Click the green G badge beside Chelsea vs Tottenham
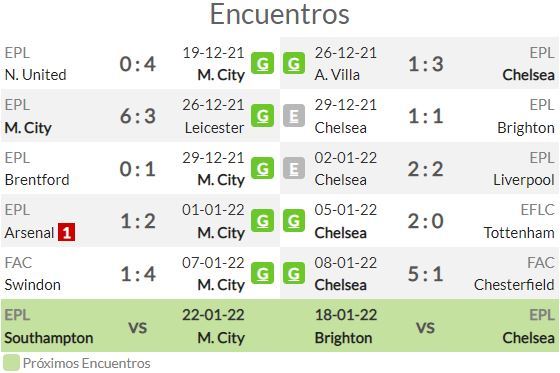Screen dimensions: 560x373 click(x=294, y=221)
